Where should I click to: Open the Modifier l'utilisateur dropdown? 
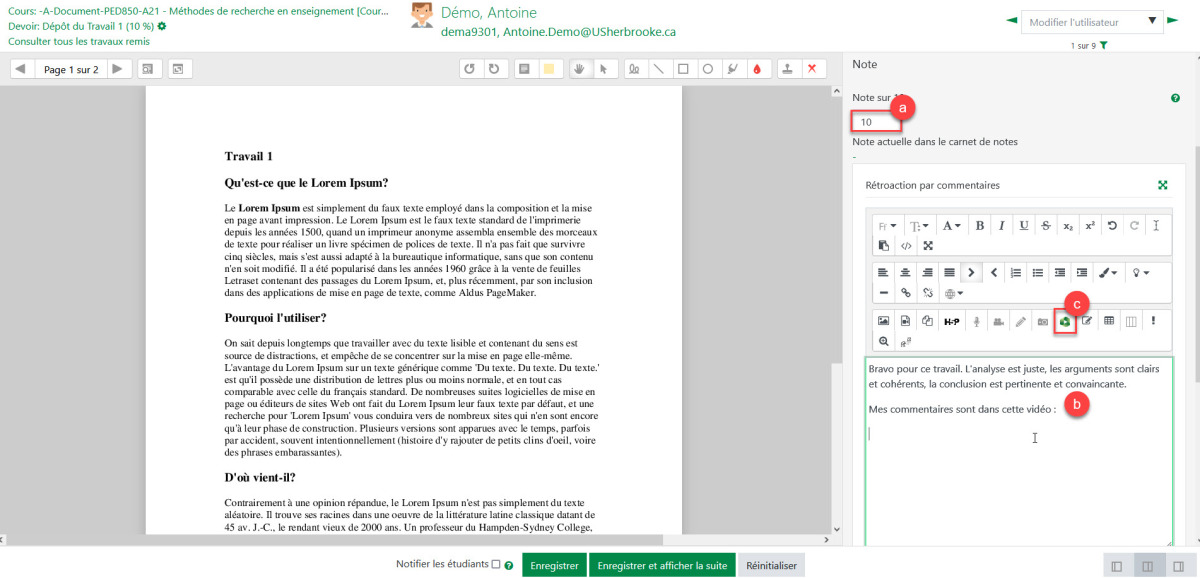[1092, 21]
